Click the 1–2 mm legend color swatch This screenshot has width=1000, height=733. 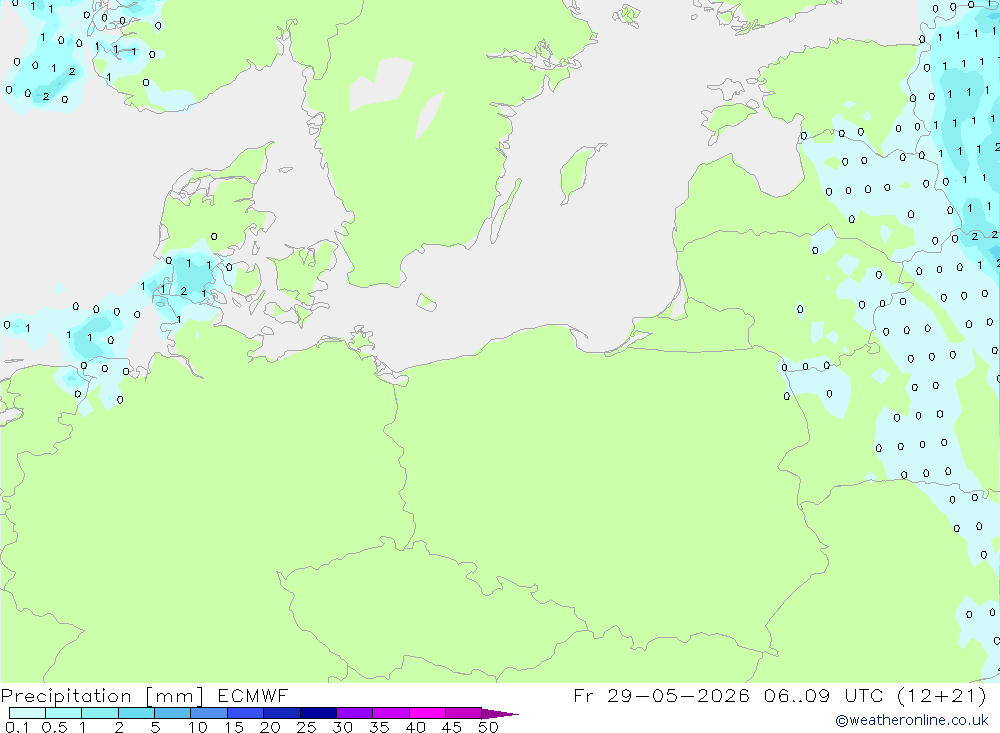pos(100,713)
